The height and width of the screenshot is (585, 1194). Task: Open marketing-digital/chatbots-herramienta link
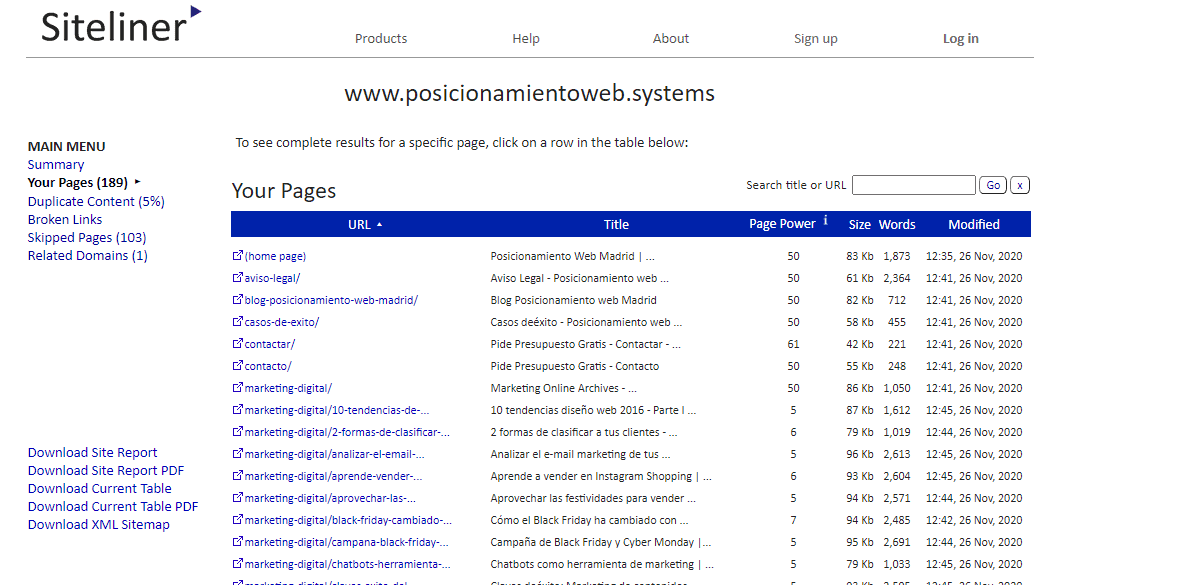click(x=347, y=564)
